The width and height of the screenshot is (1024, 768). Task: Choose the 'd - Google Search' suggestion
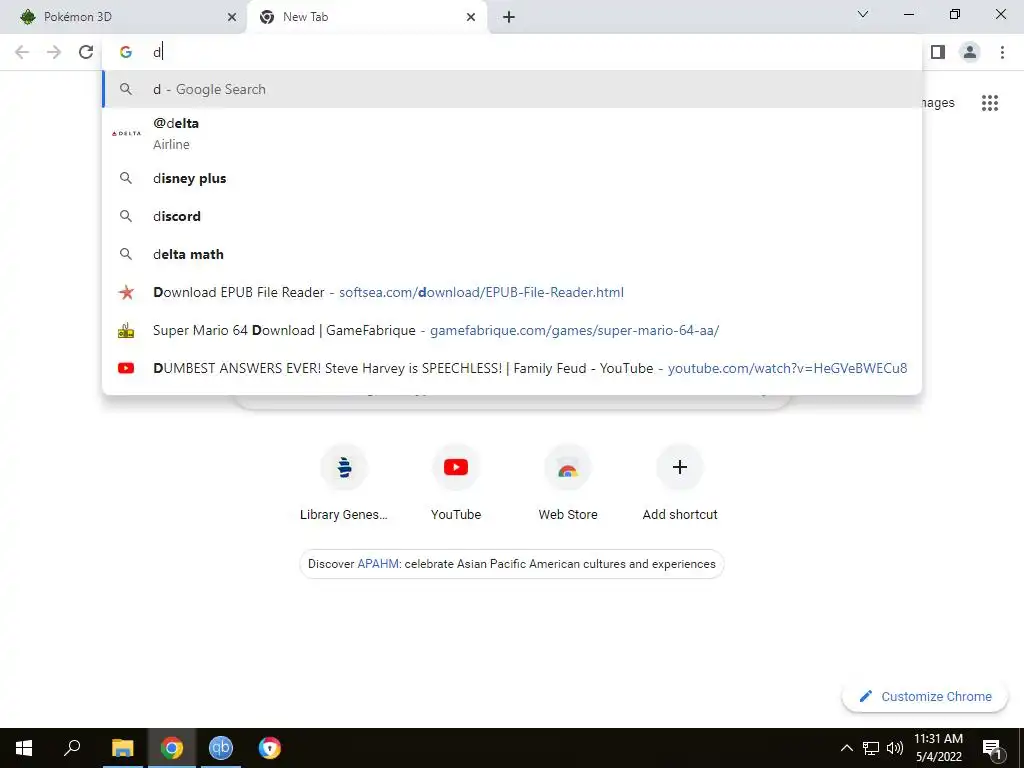click(513, 89)
